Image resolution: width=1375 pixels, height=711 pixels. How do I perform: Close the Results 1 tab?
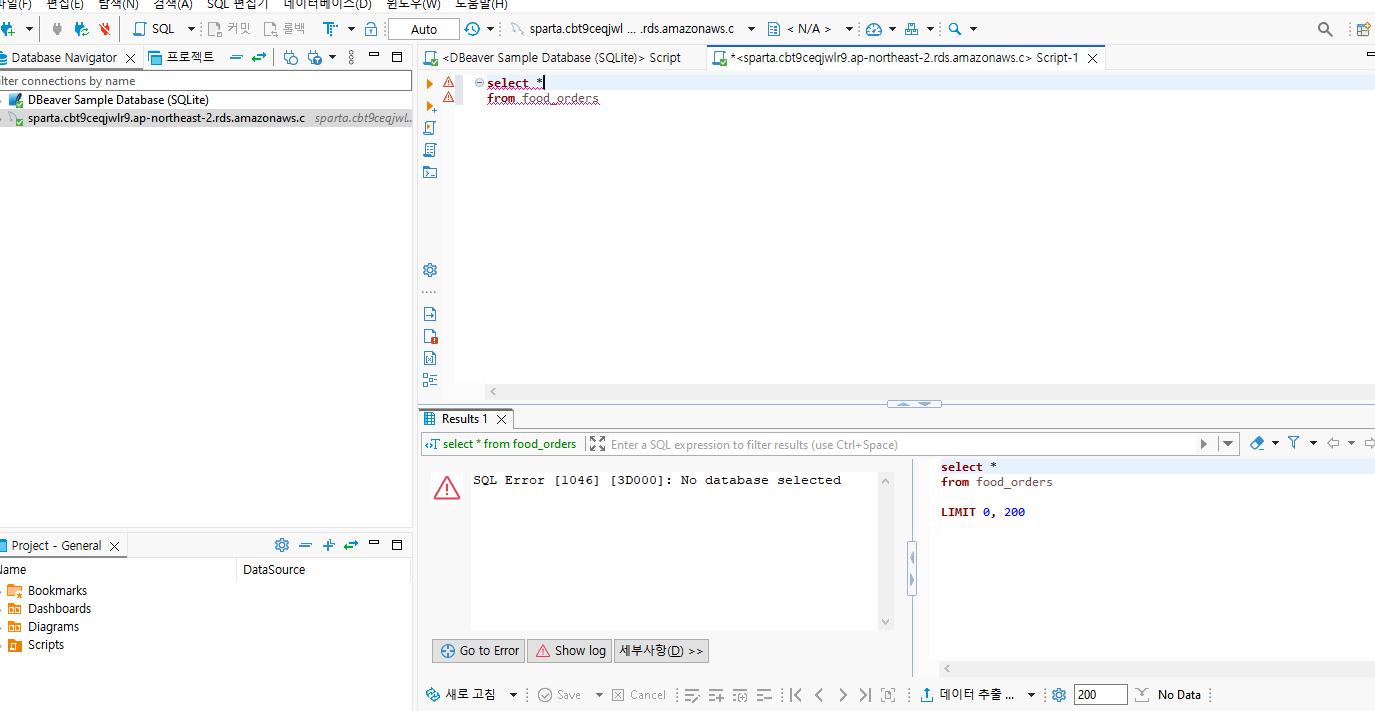(502, 420)
